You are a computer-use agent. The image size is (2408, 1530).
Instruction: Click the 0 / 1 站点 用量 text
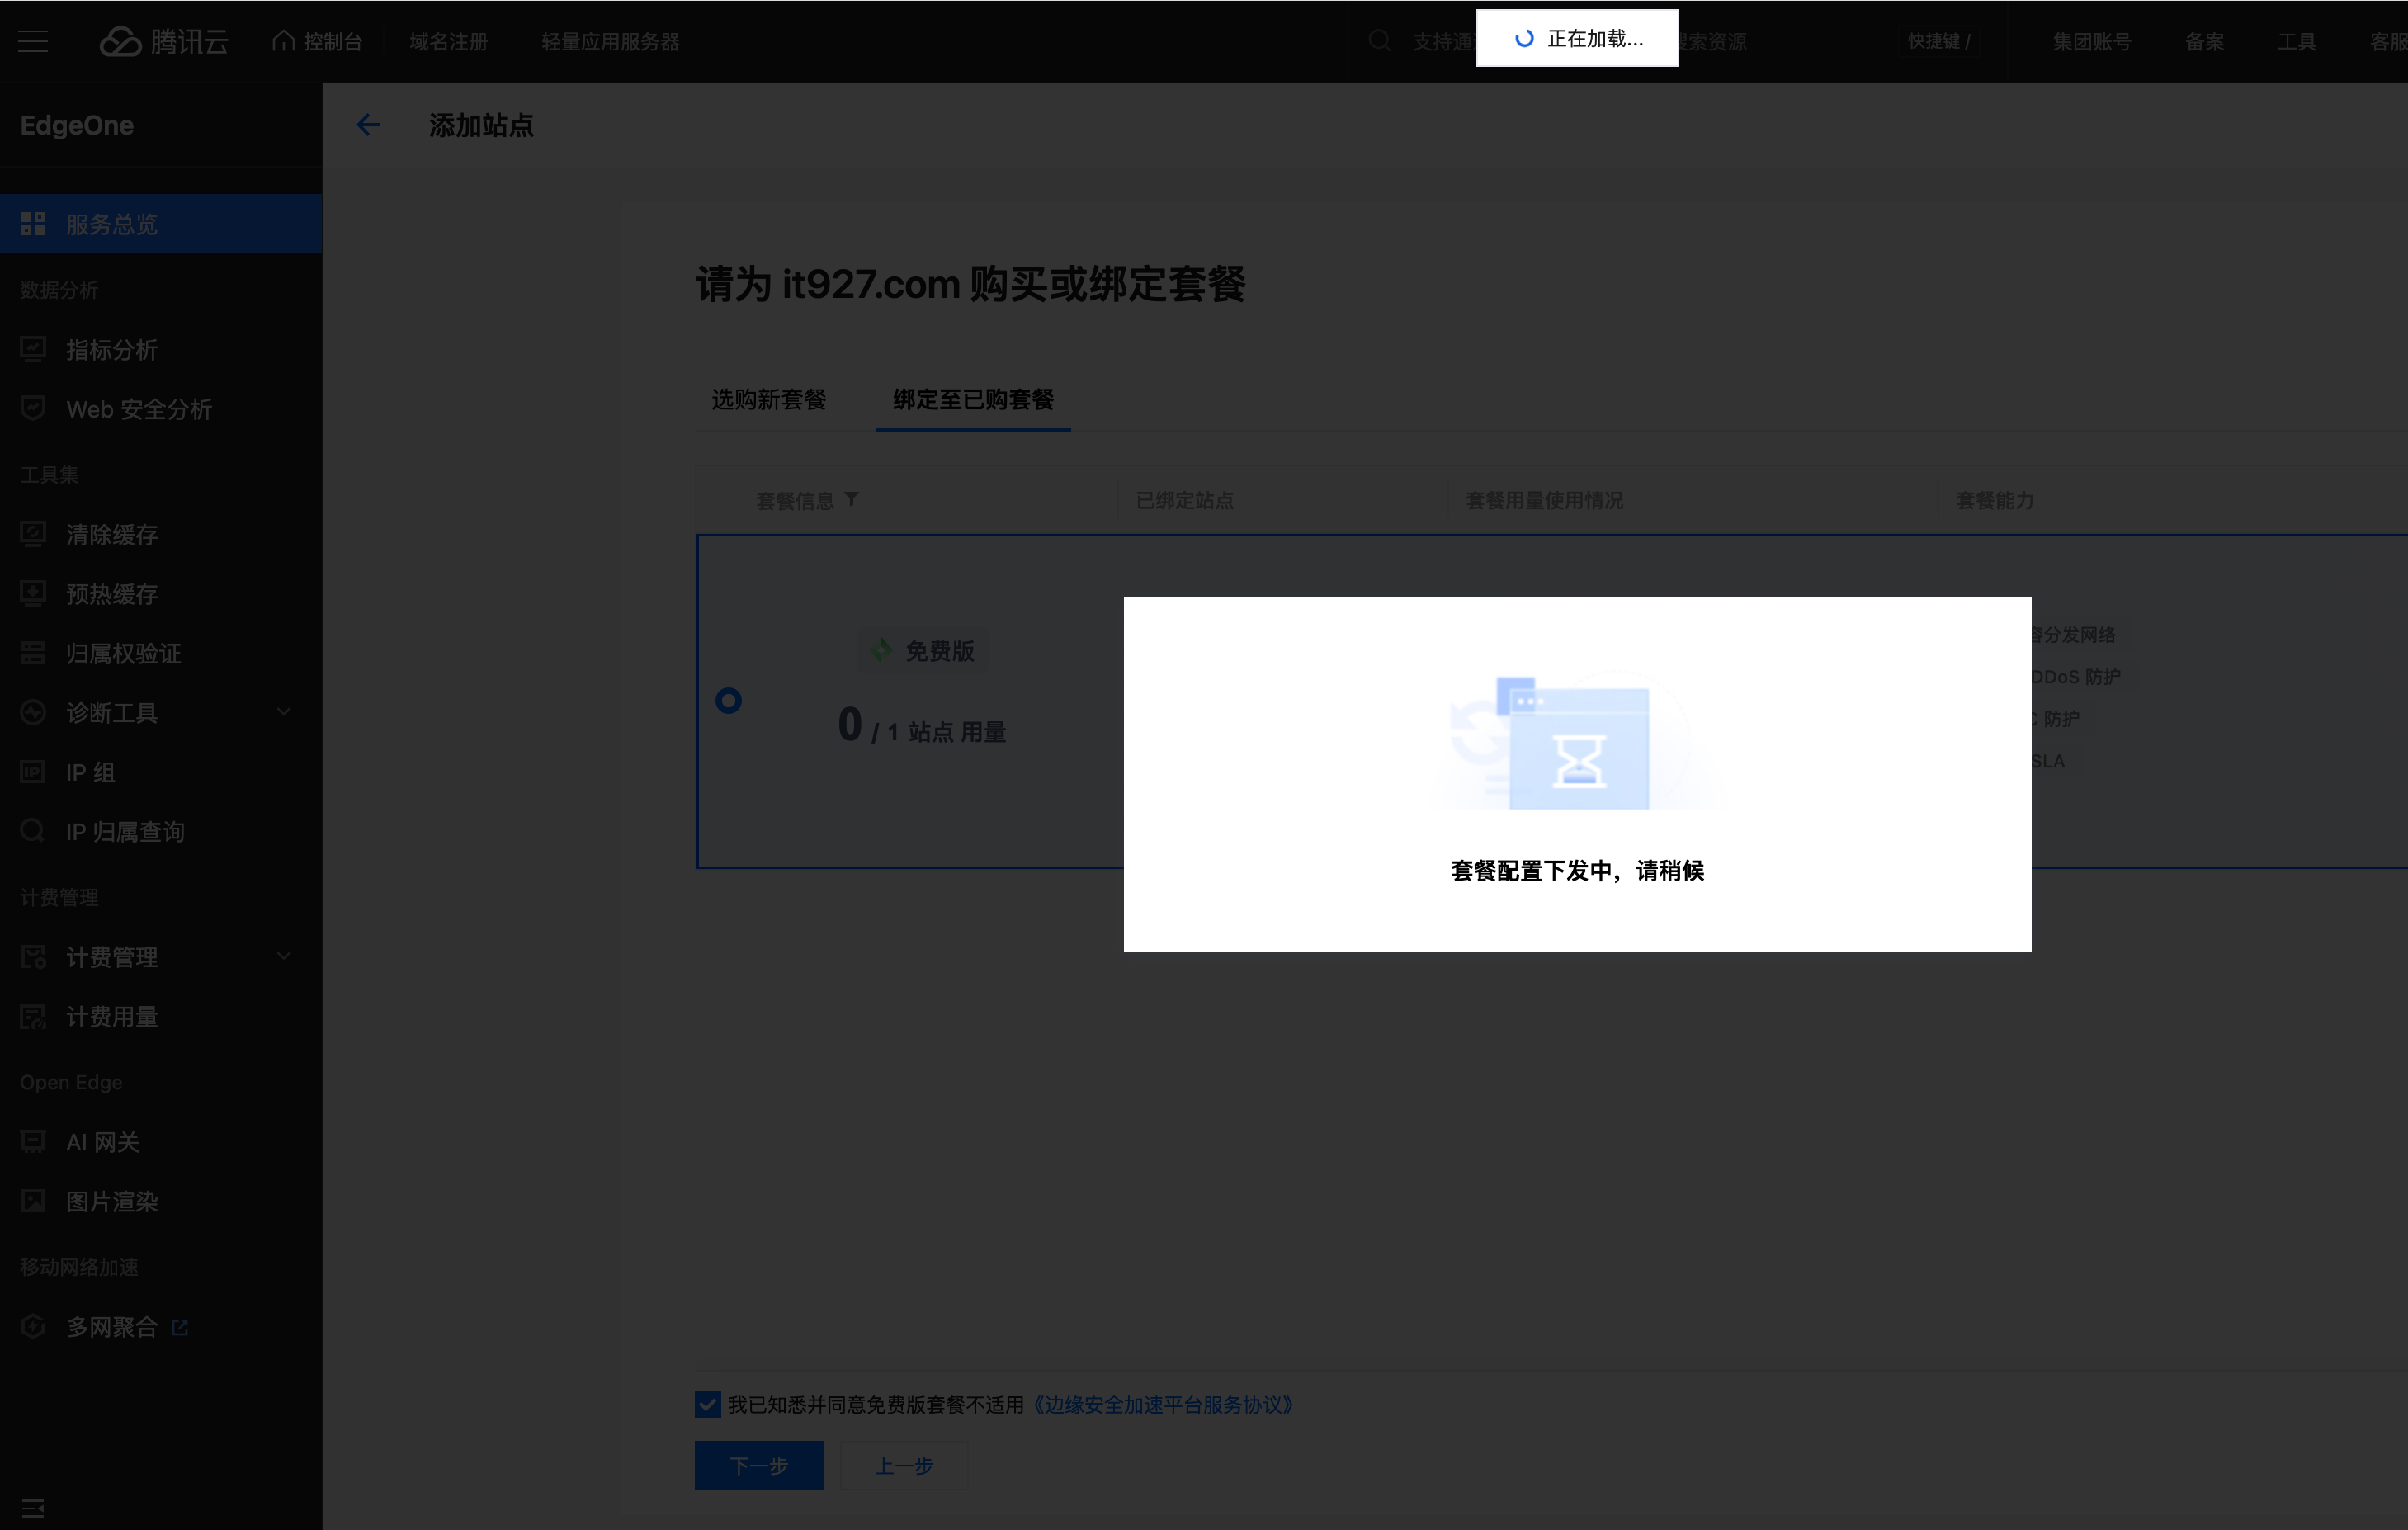(921, 726)
